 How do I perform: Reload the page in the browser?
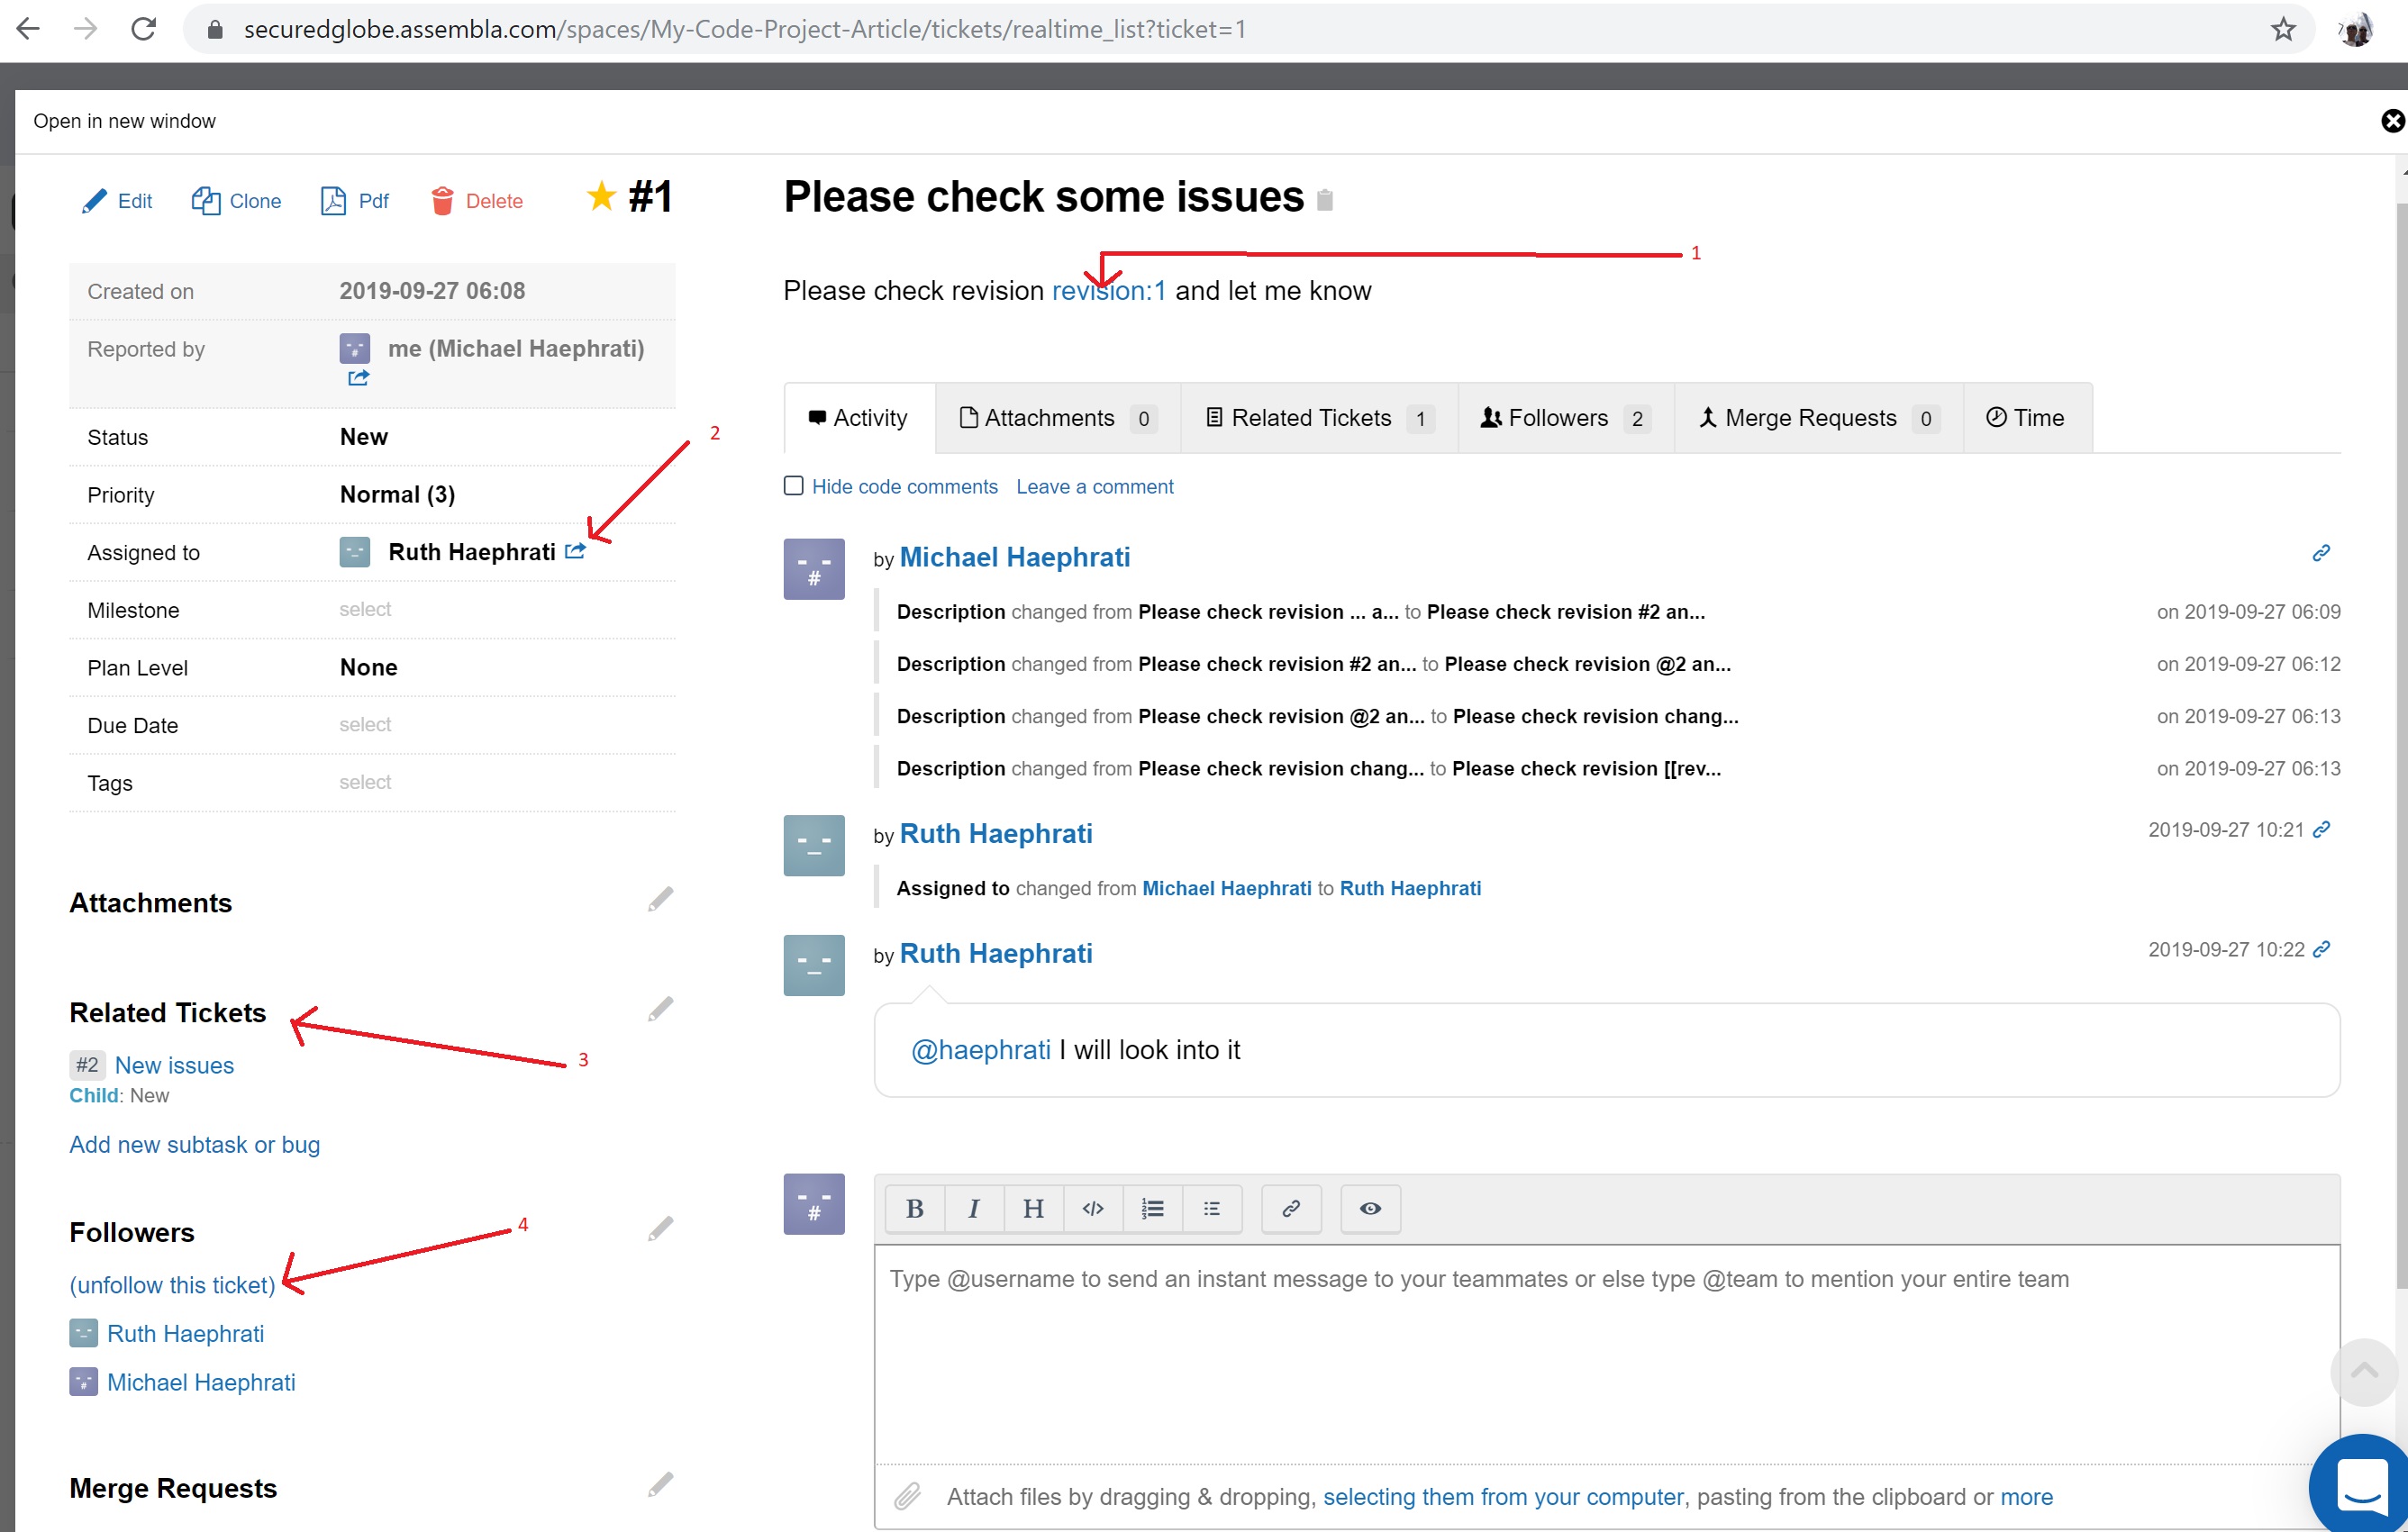tap(144, 29)
